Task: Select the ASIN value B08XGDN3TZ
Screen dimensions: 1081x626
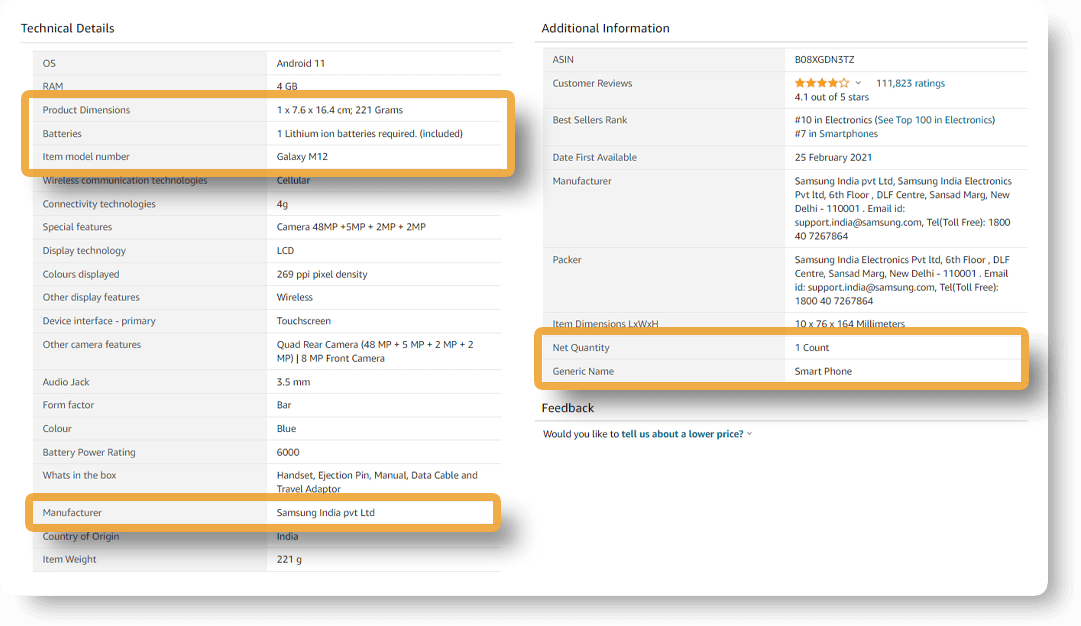Action: 825,60
